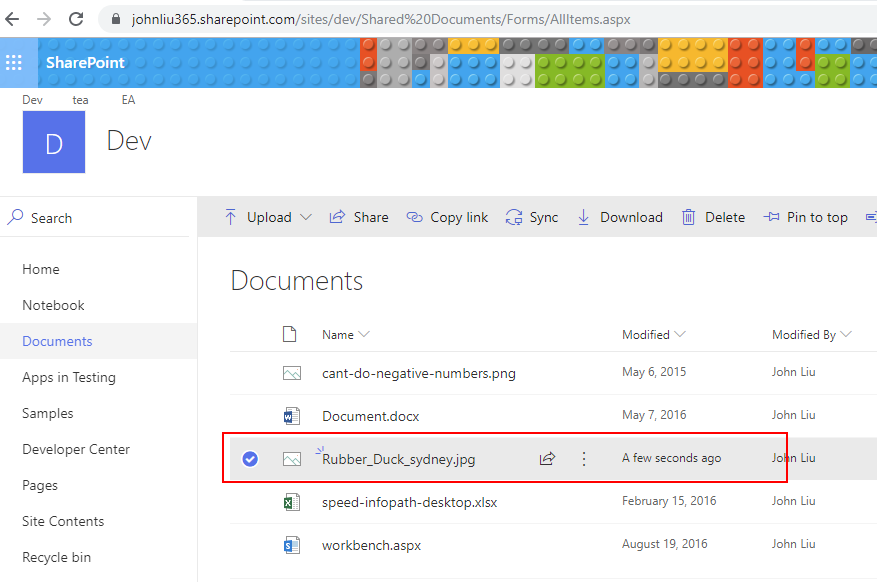
Task: Click the share icon on Rubber_Duck_sydney.jpg row
Action: coord(547,459)
